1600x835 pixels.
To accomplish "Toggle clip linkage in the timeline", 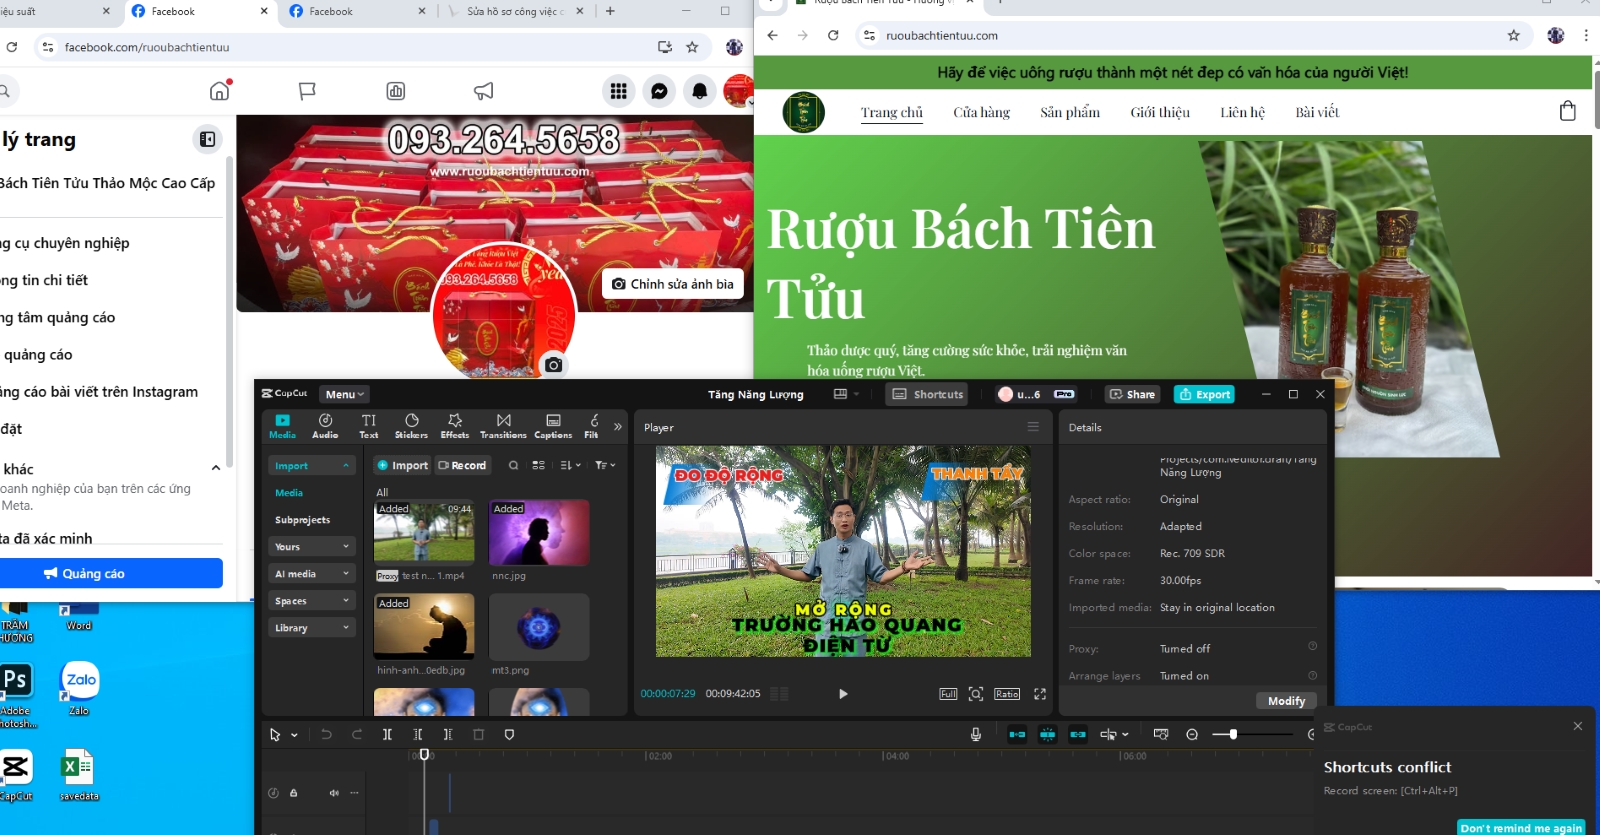I will coord(1078,734).
